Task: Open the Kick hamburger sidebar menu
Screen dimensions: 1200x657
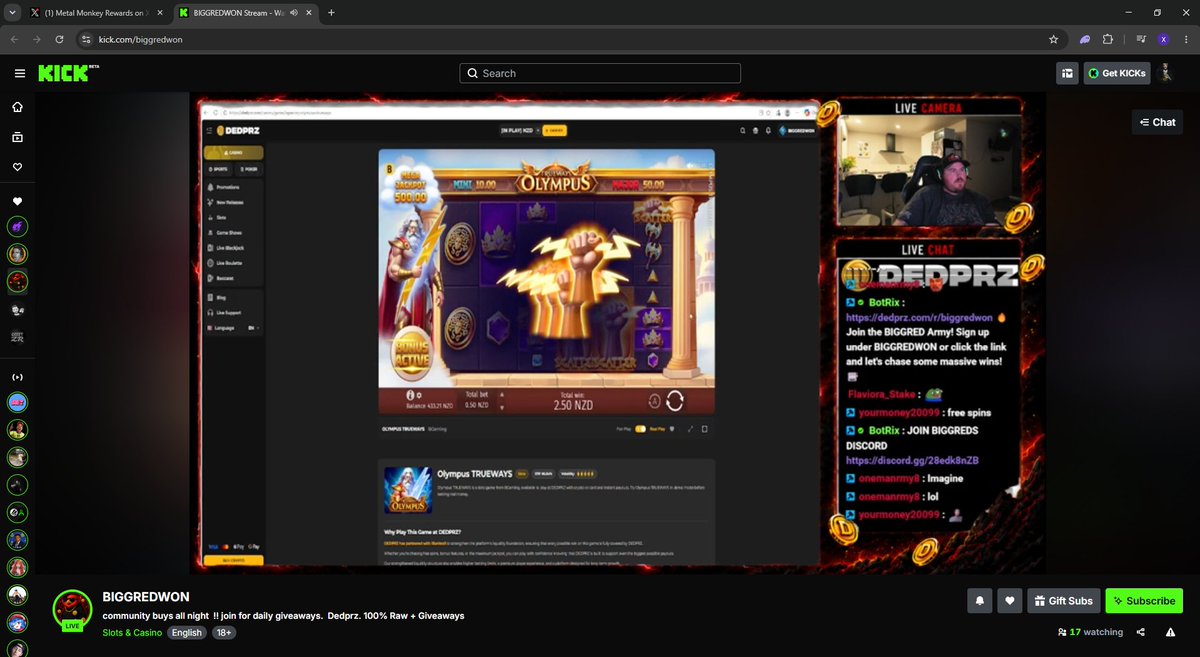Action: click(19, 73)
